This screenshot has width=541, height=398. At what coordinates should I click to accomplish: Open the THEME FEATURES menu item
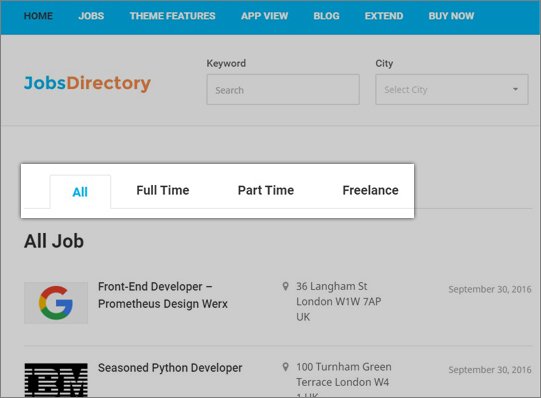pyautogui.click(x=173, y=16)
